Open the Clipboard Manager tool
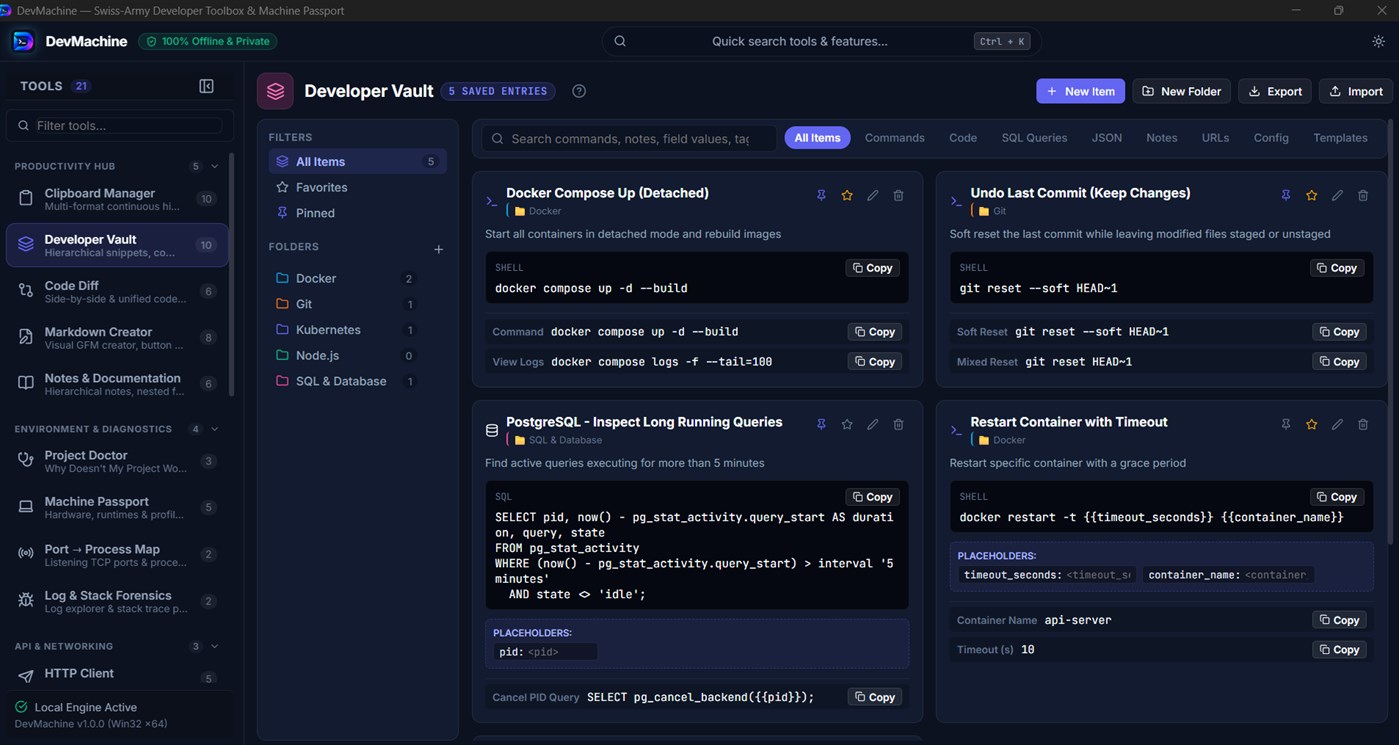Image resolution: width=1399 pixels, height=745 pixels. [x=117, y=199]
